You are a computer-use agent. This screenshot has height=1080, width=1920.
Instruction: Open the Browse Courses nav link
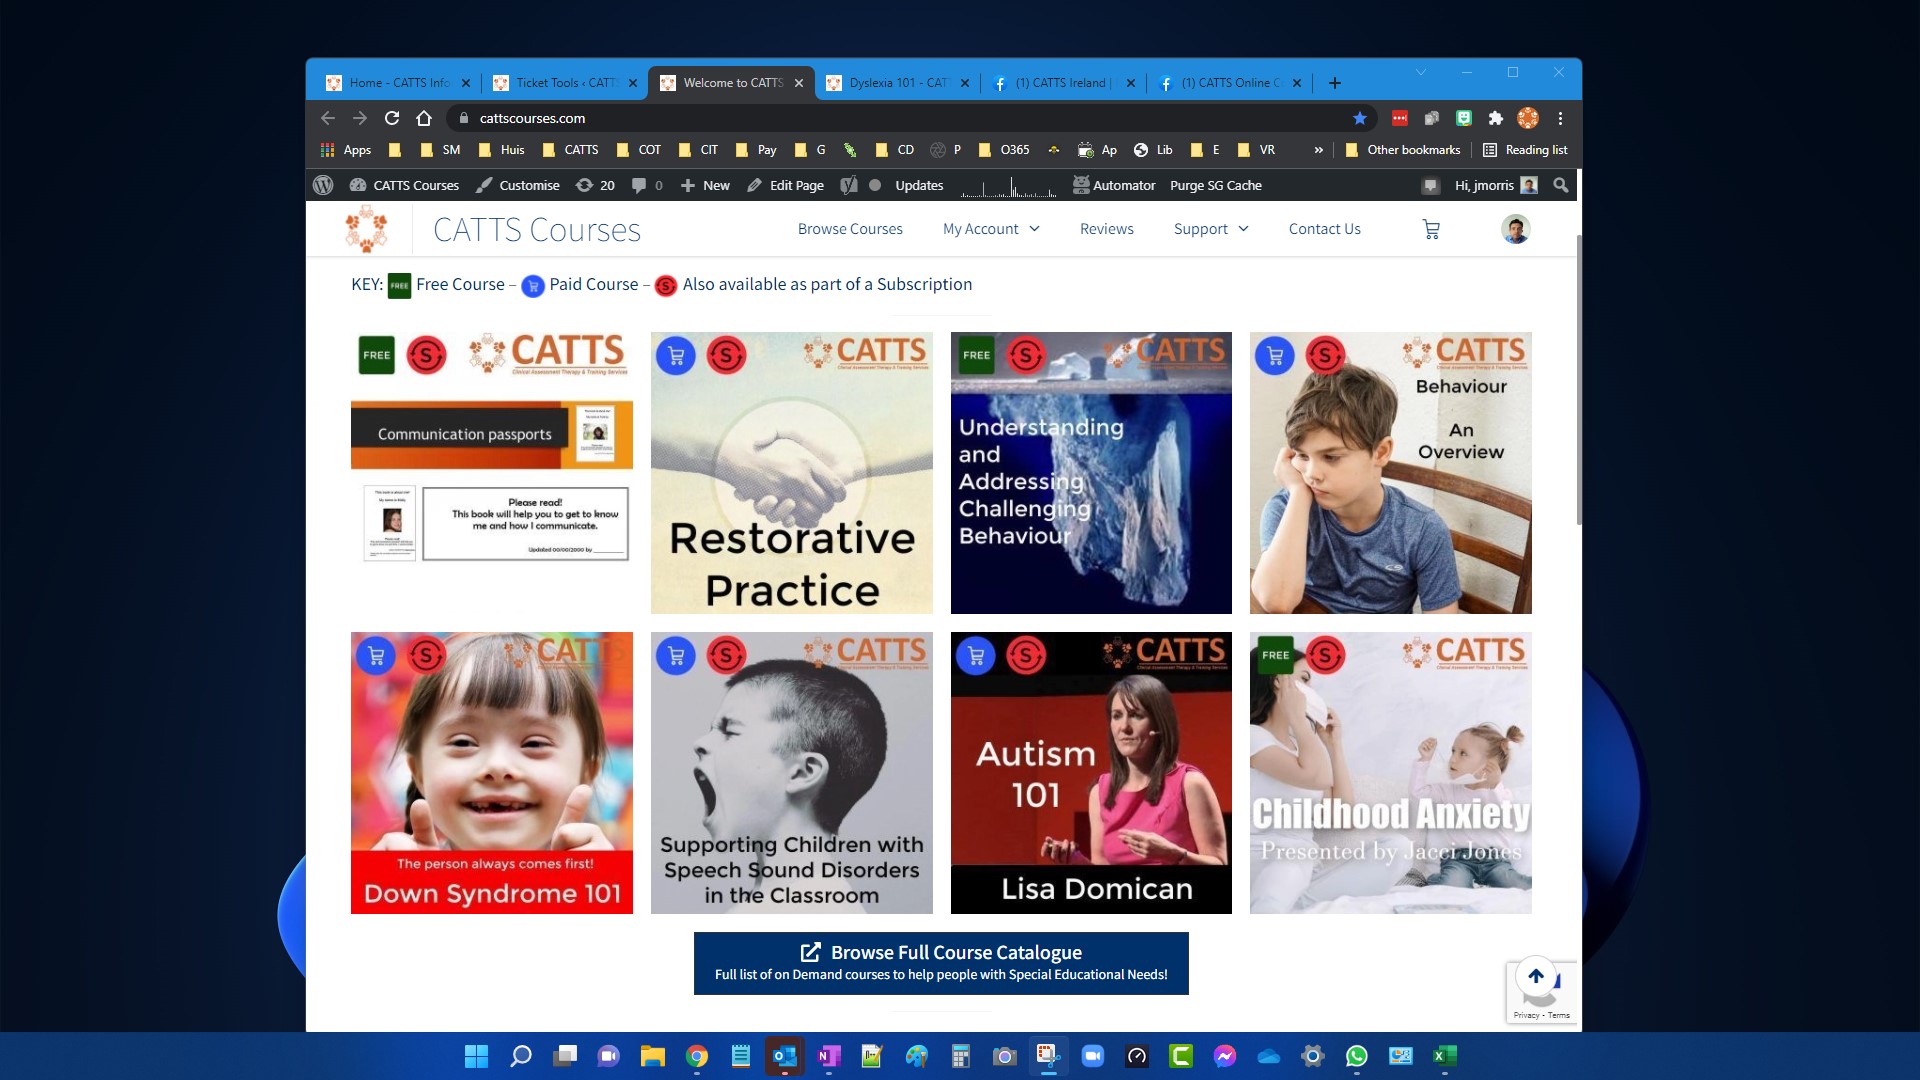850,229
